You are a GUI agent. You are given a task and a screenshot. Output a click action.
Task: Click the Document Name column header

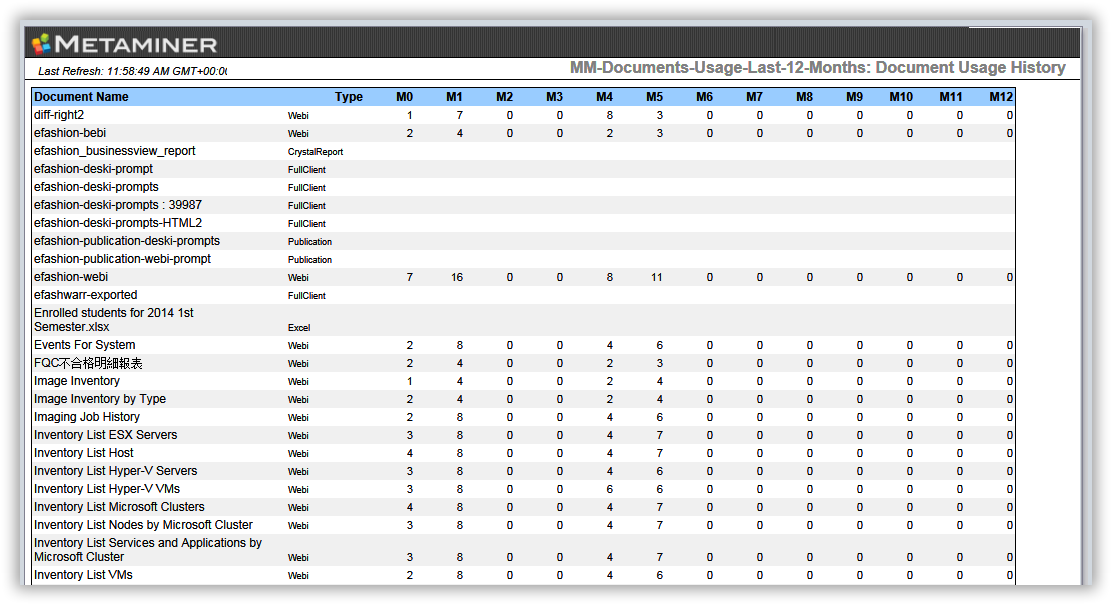click(82, 97)
